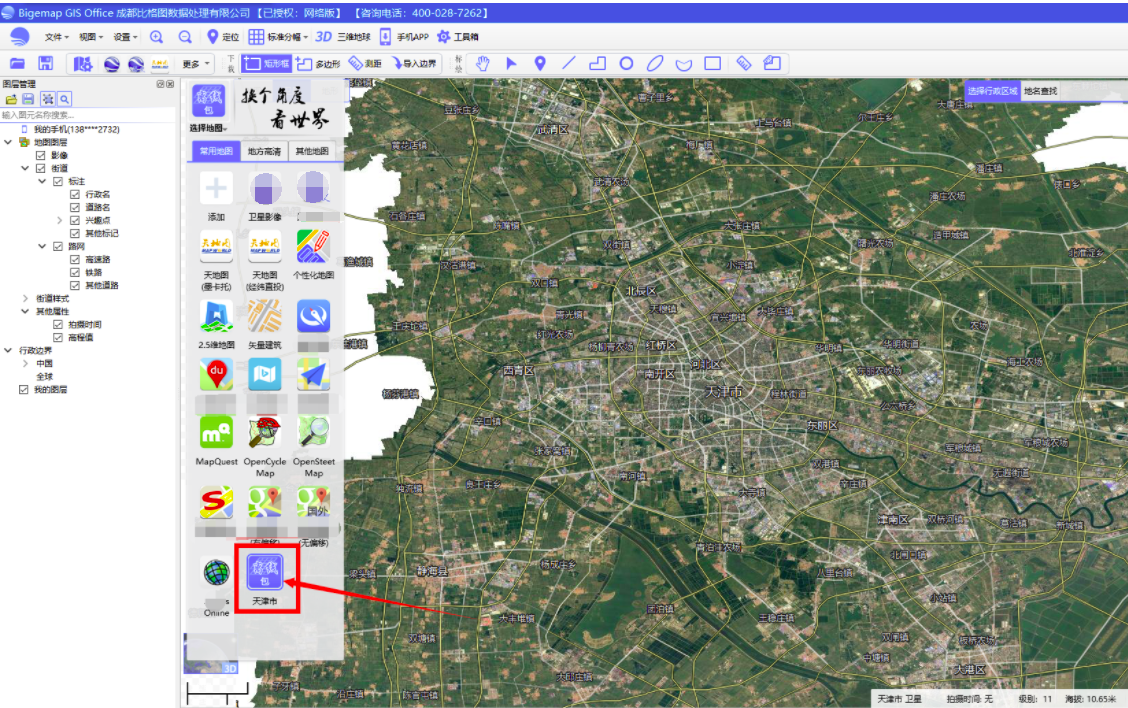Choose the 2.5维地图 map source
1128x708 pixels.
pyautogui.click(x=217, y=324)
